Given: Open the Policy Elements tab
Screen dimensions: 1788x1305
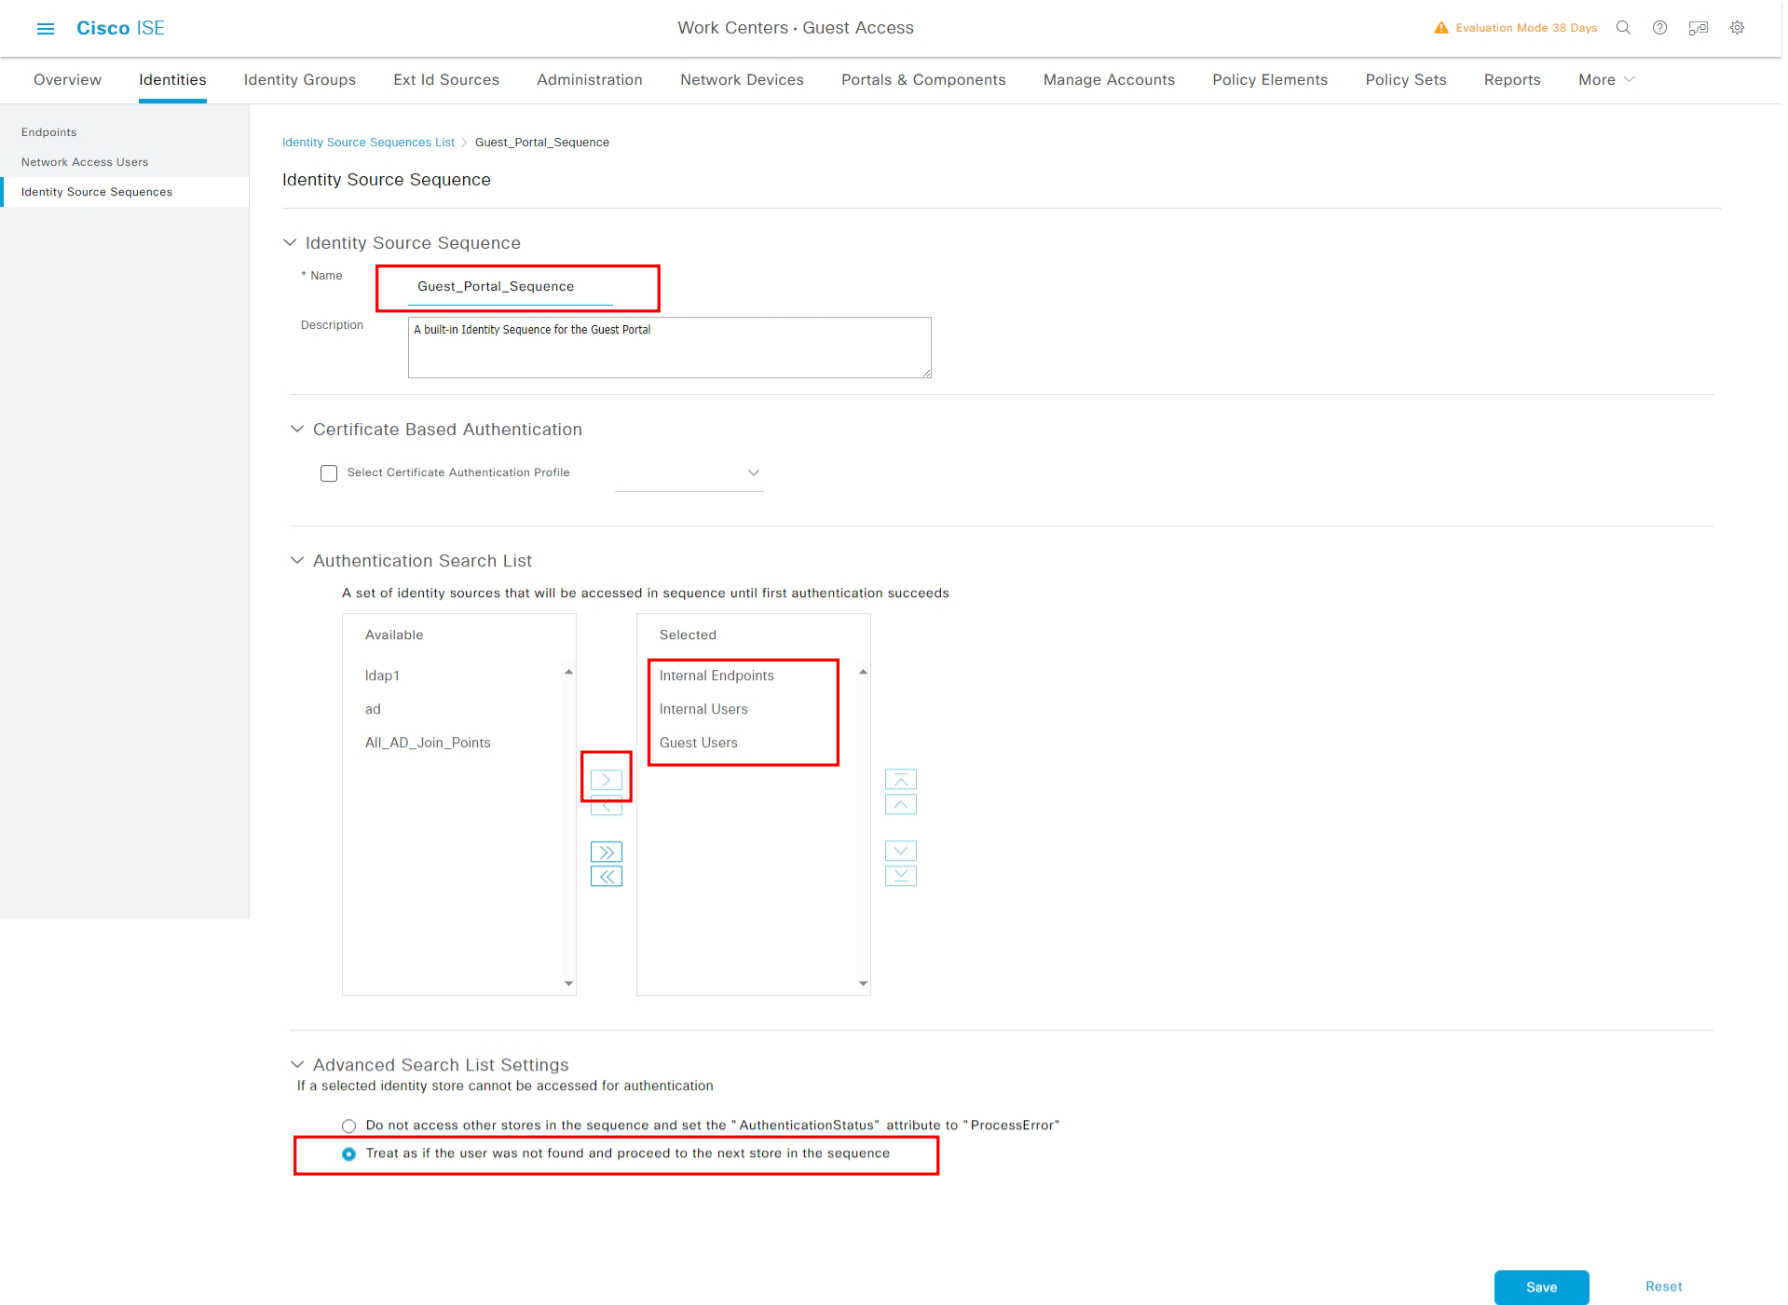Looking at the screenshot, I should pyautogui.click(x=1270, y=80).
